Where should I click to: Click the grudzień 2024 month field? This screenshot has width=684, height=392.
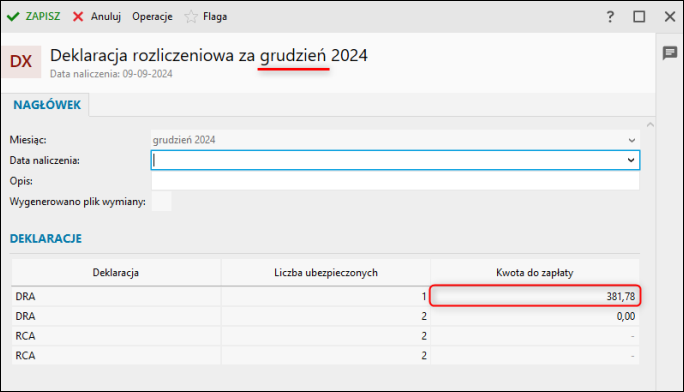395,140
